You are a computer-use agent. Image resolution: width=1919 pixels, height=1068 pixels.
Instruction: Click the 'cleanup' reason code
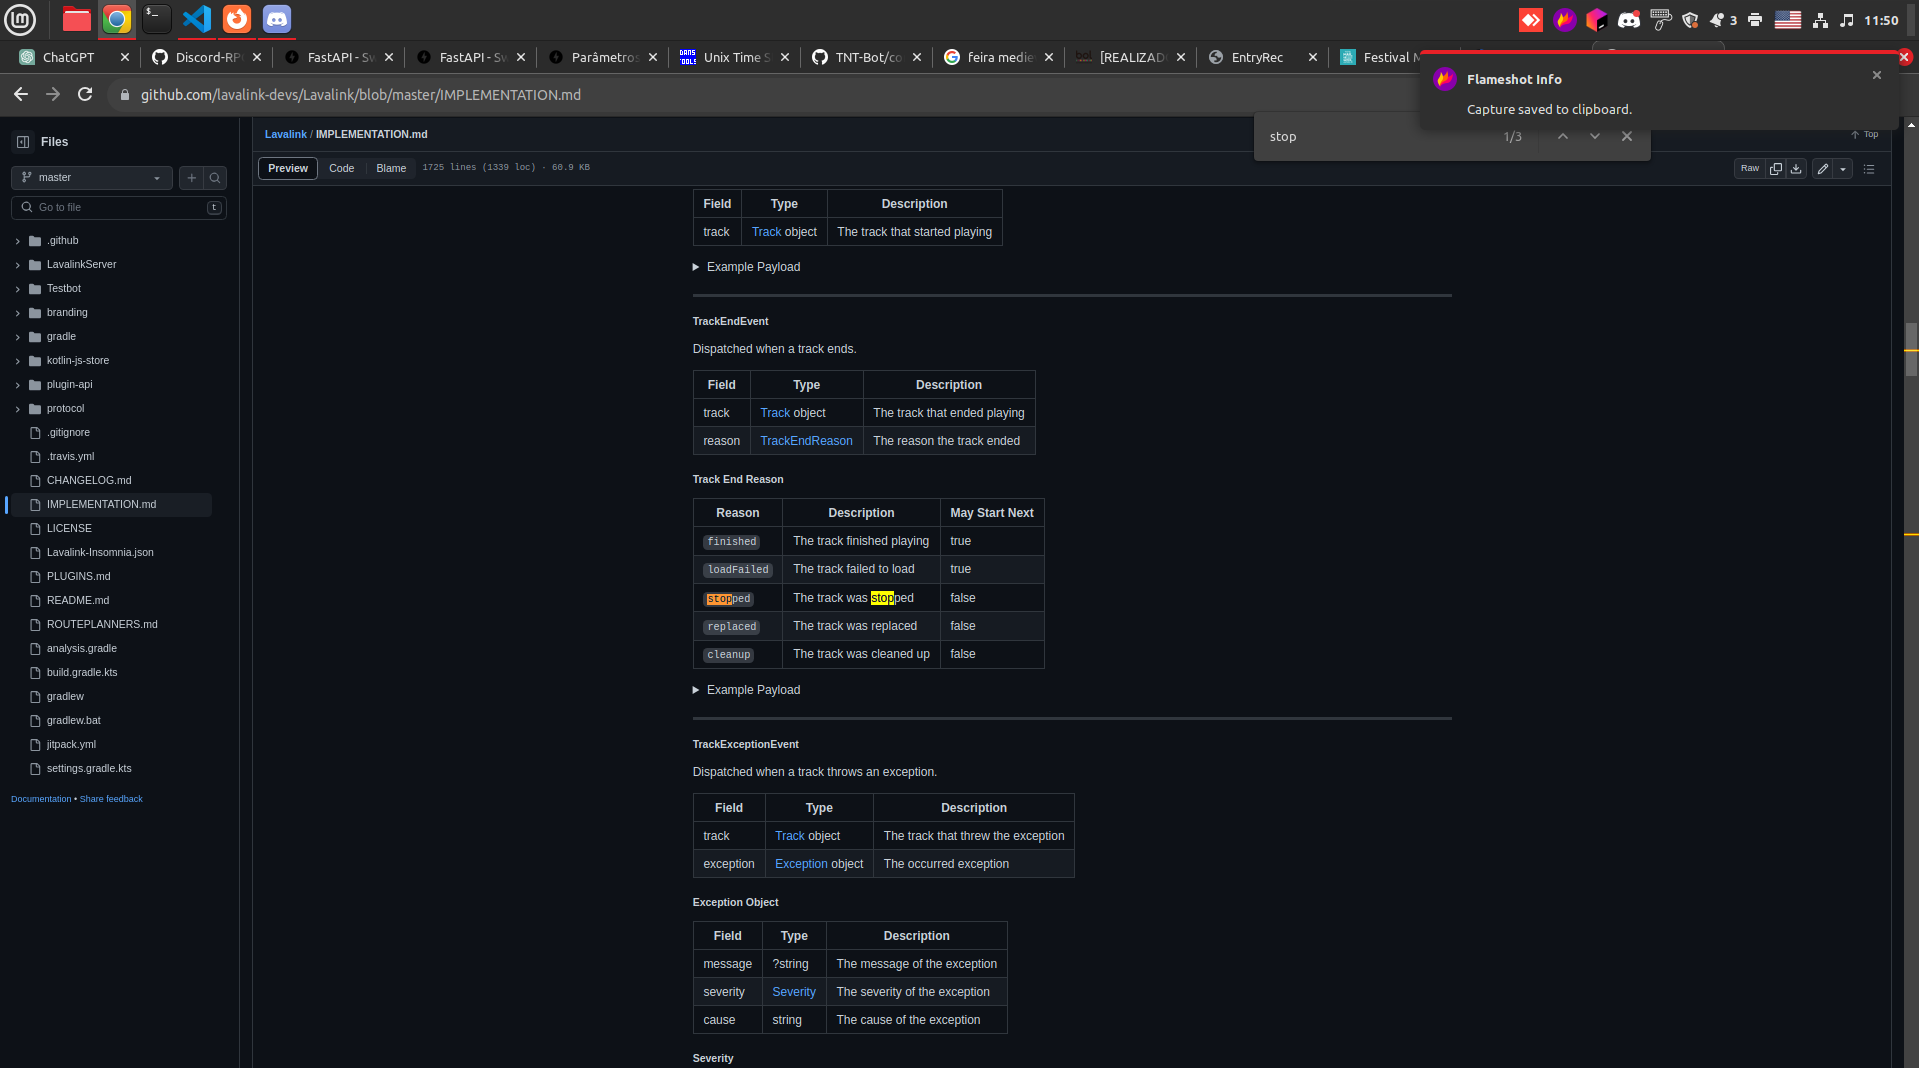click(728, 655)
